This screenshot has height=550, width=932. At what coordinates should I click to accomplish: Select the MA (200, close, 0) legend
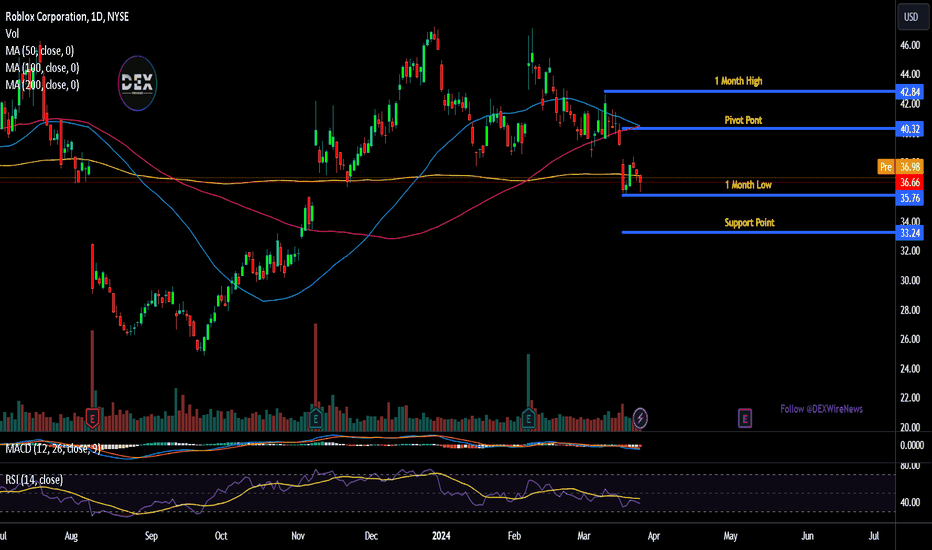pos(42,85)
